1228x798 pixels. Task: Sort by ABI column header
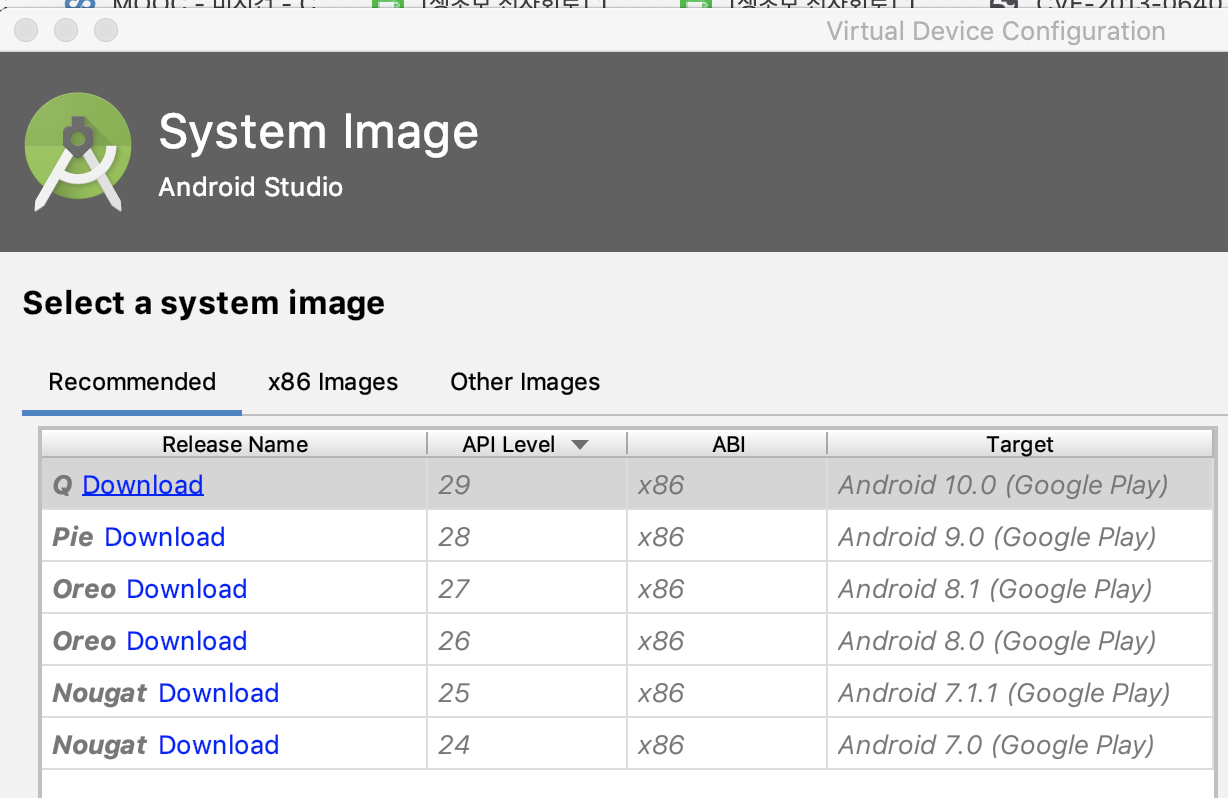[x=728, y=444]
